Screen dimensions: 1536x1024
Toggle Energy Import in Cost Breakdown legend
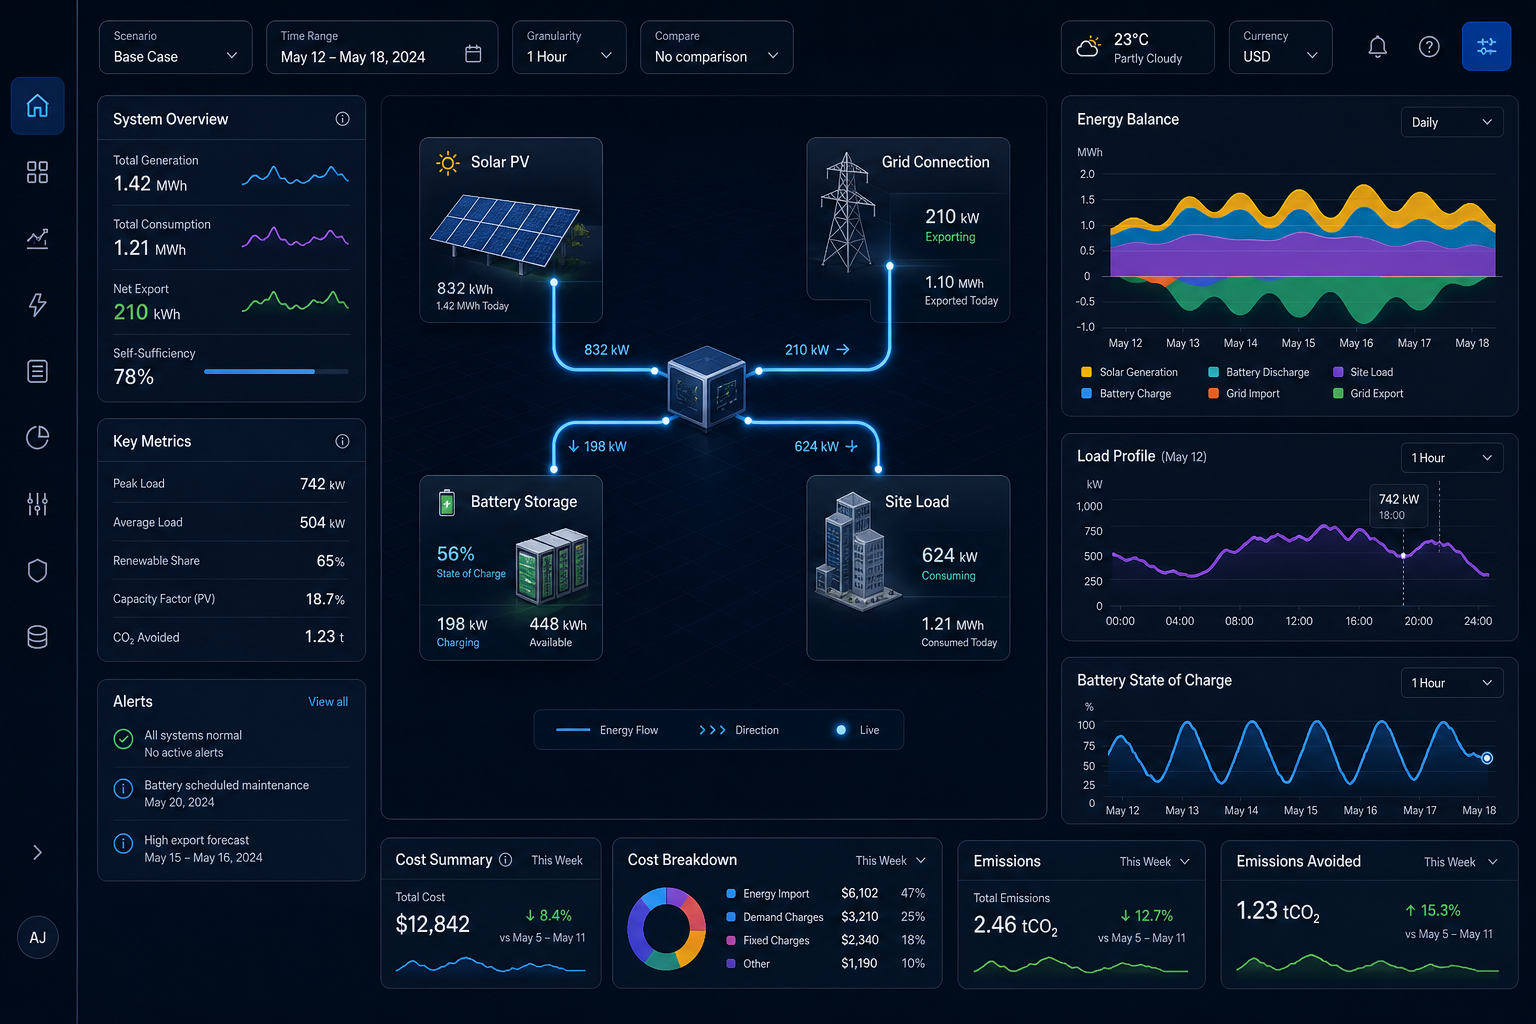(x=768, y=894)
